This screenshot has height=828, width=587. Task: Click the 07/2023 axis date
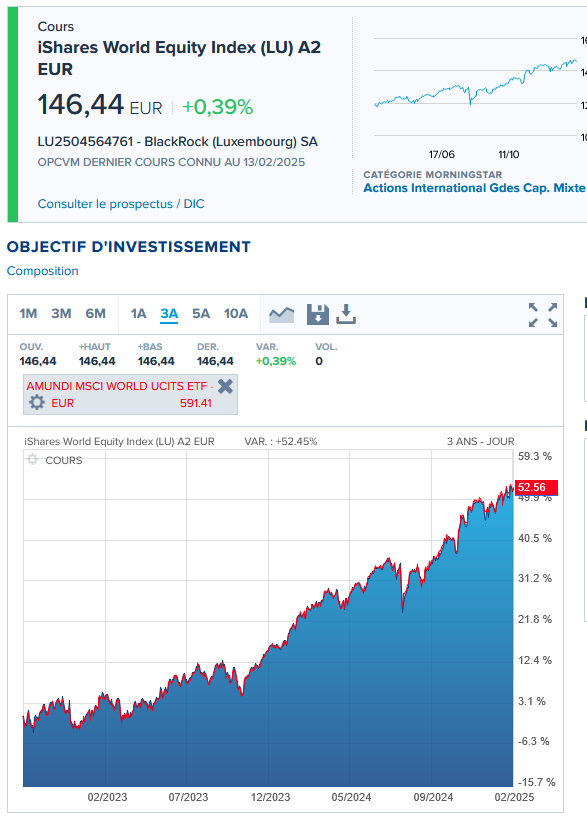coord(188,797)
